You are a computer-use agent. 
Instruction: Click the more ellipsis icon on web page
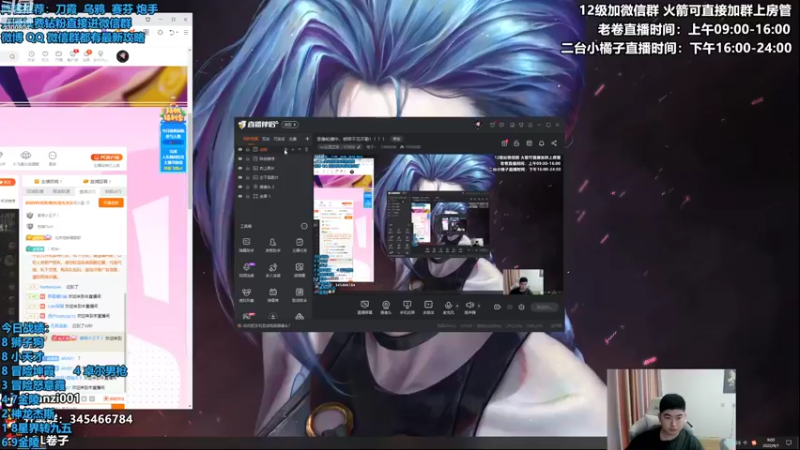pos(53,158)
